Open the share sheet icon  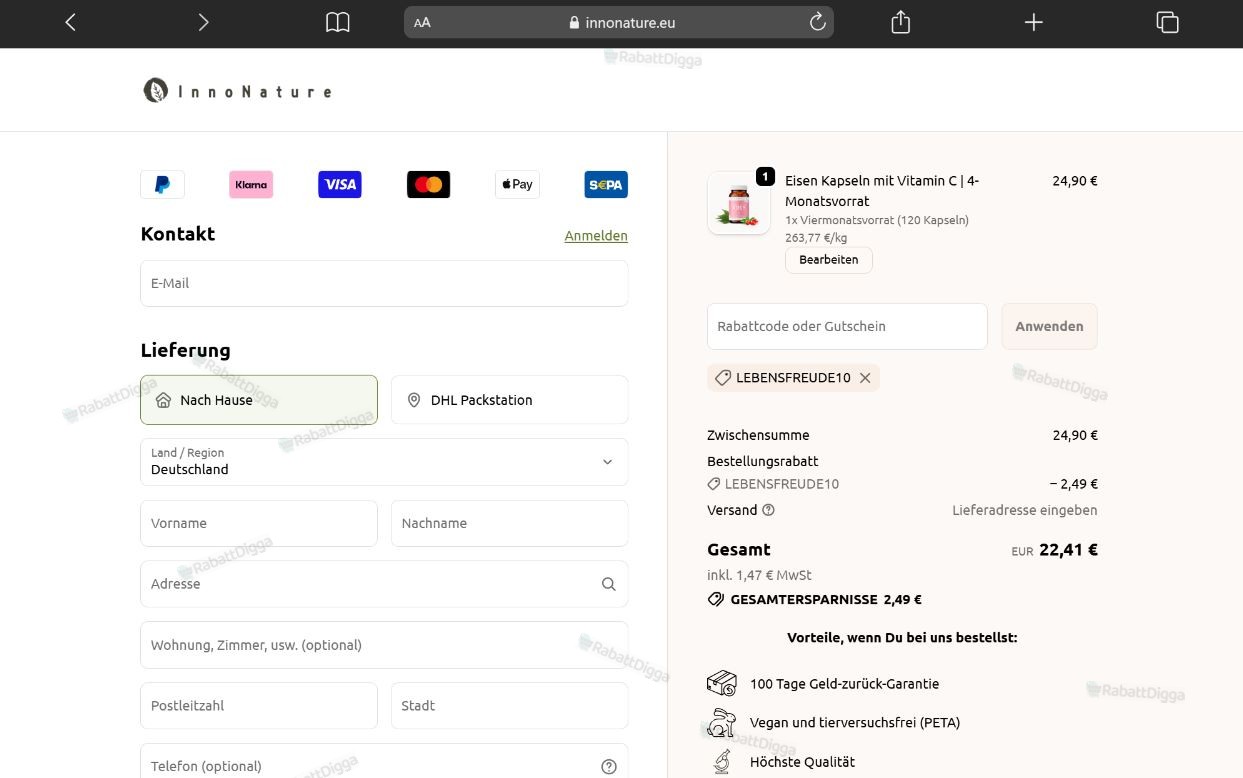click(x=900, y=22)
